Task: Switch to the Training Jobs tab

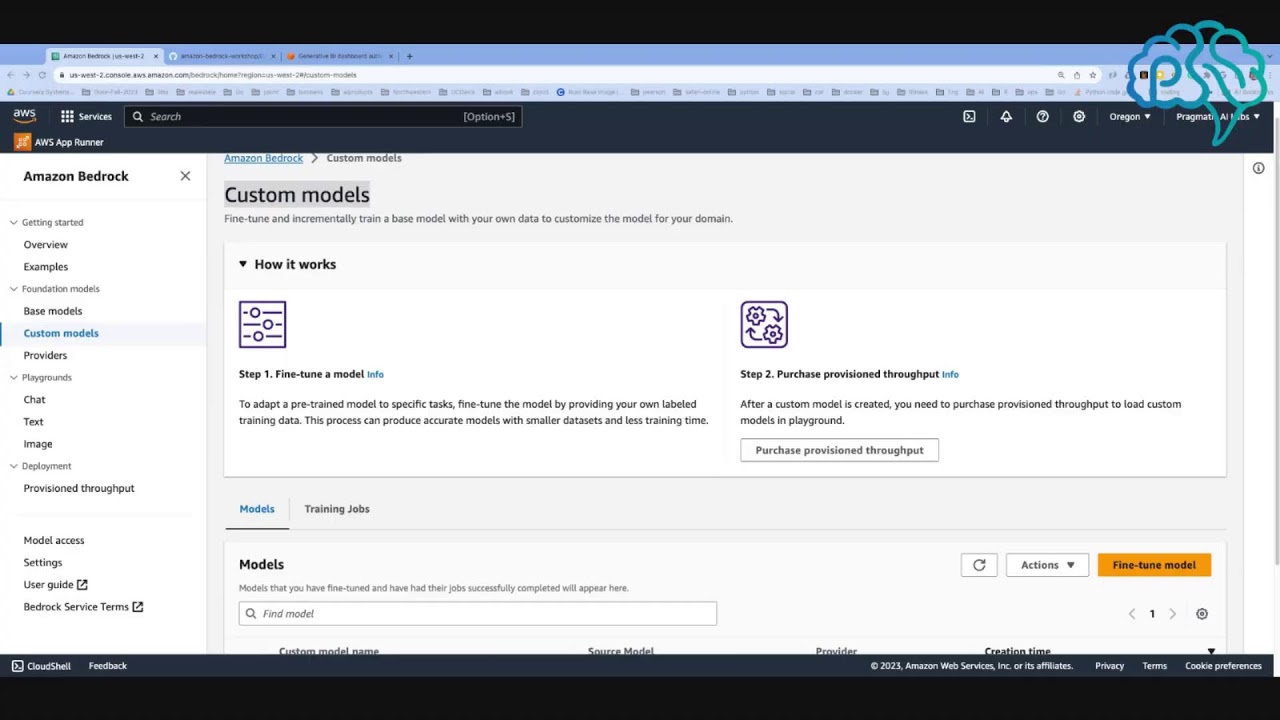Action: 337,509
